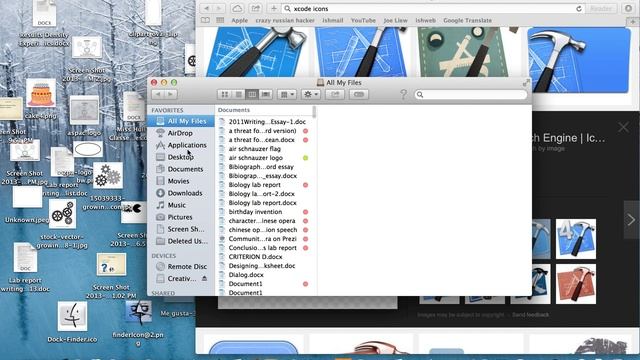The width and height of the screenshot is (640, 360).
Task: Expand the Finder window to full screen
Action: coord(526,83)
